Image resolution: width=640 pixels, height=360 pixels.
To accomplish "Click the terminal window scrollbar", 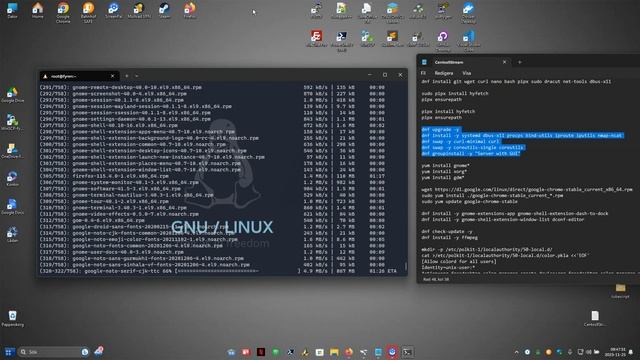I will (x=406, y=266).
